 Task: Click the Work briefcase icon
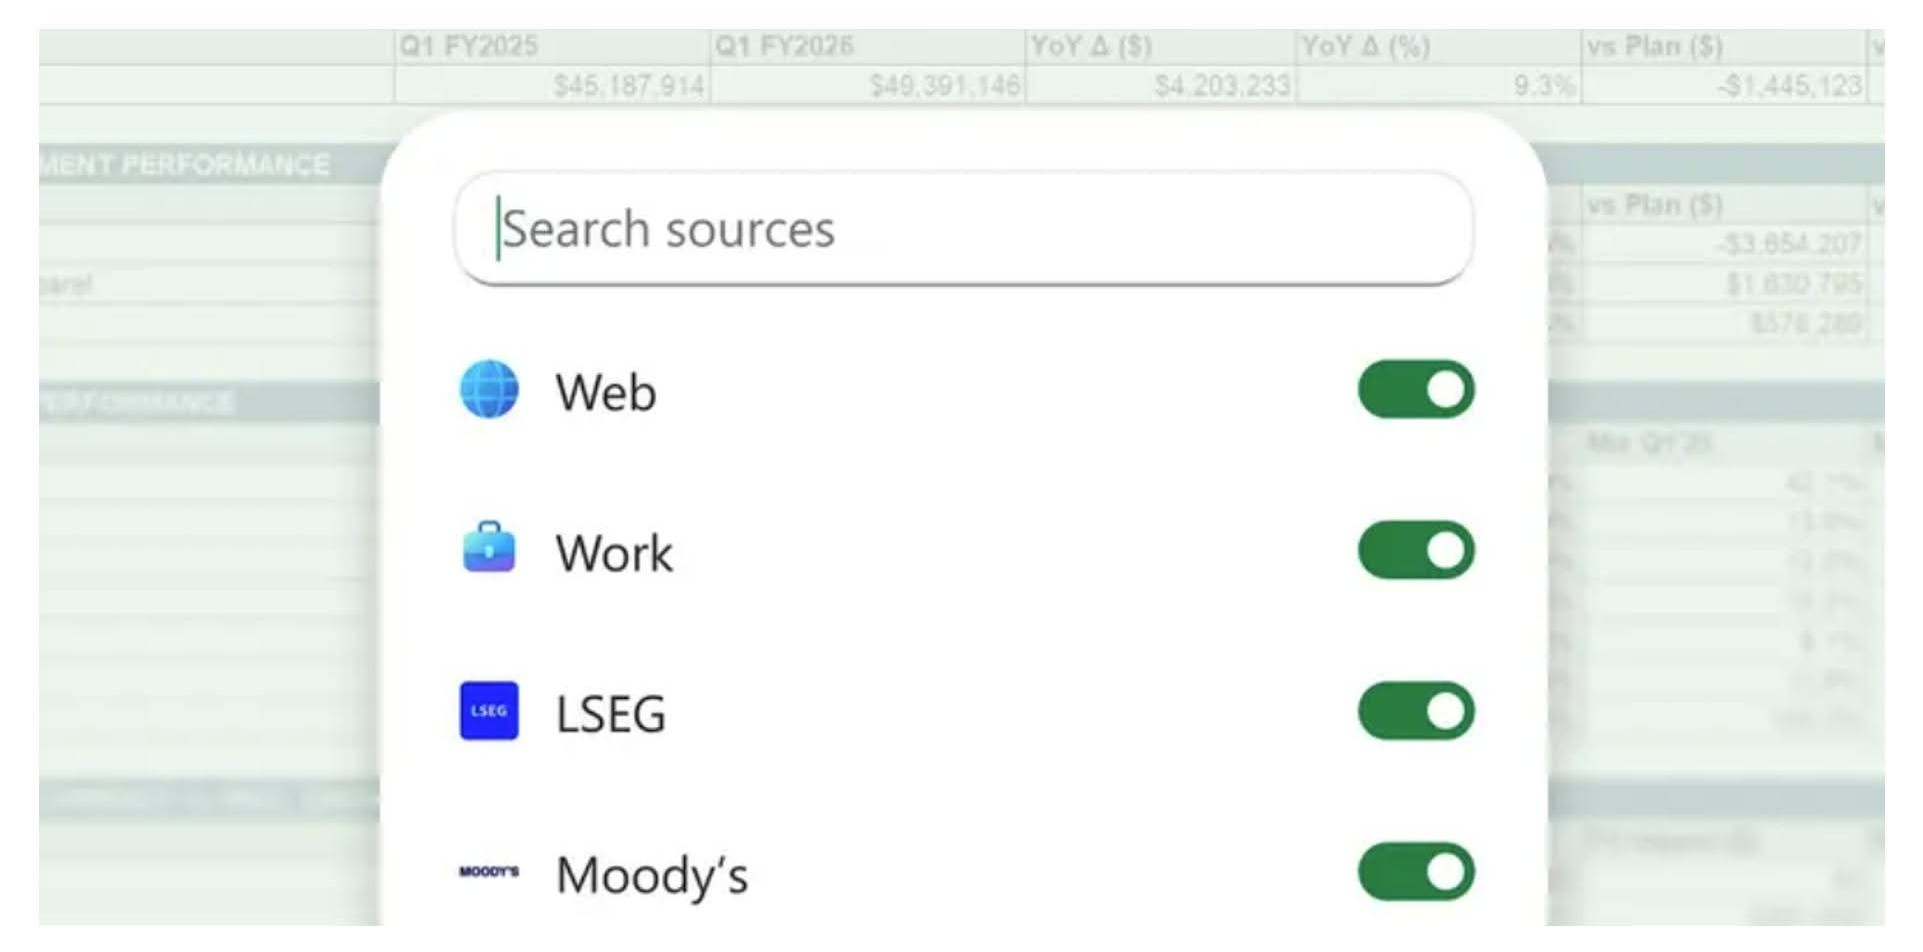(x=489, y=548)
